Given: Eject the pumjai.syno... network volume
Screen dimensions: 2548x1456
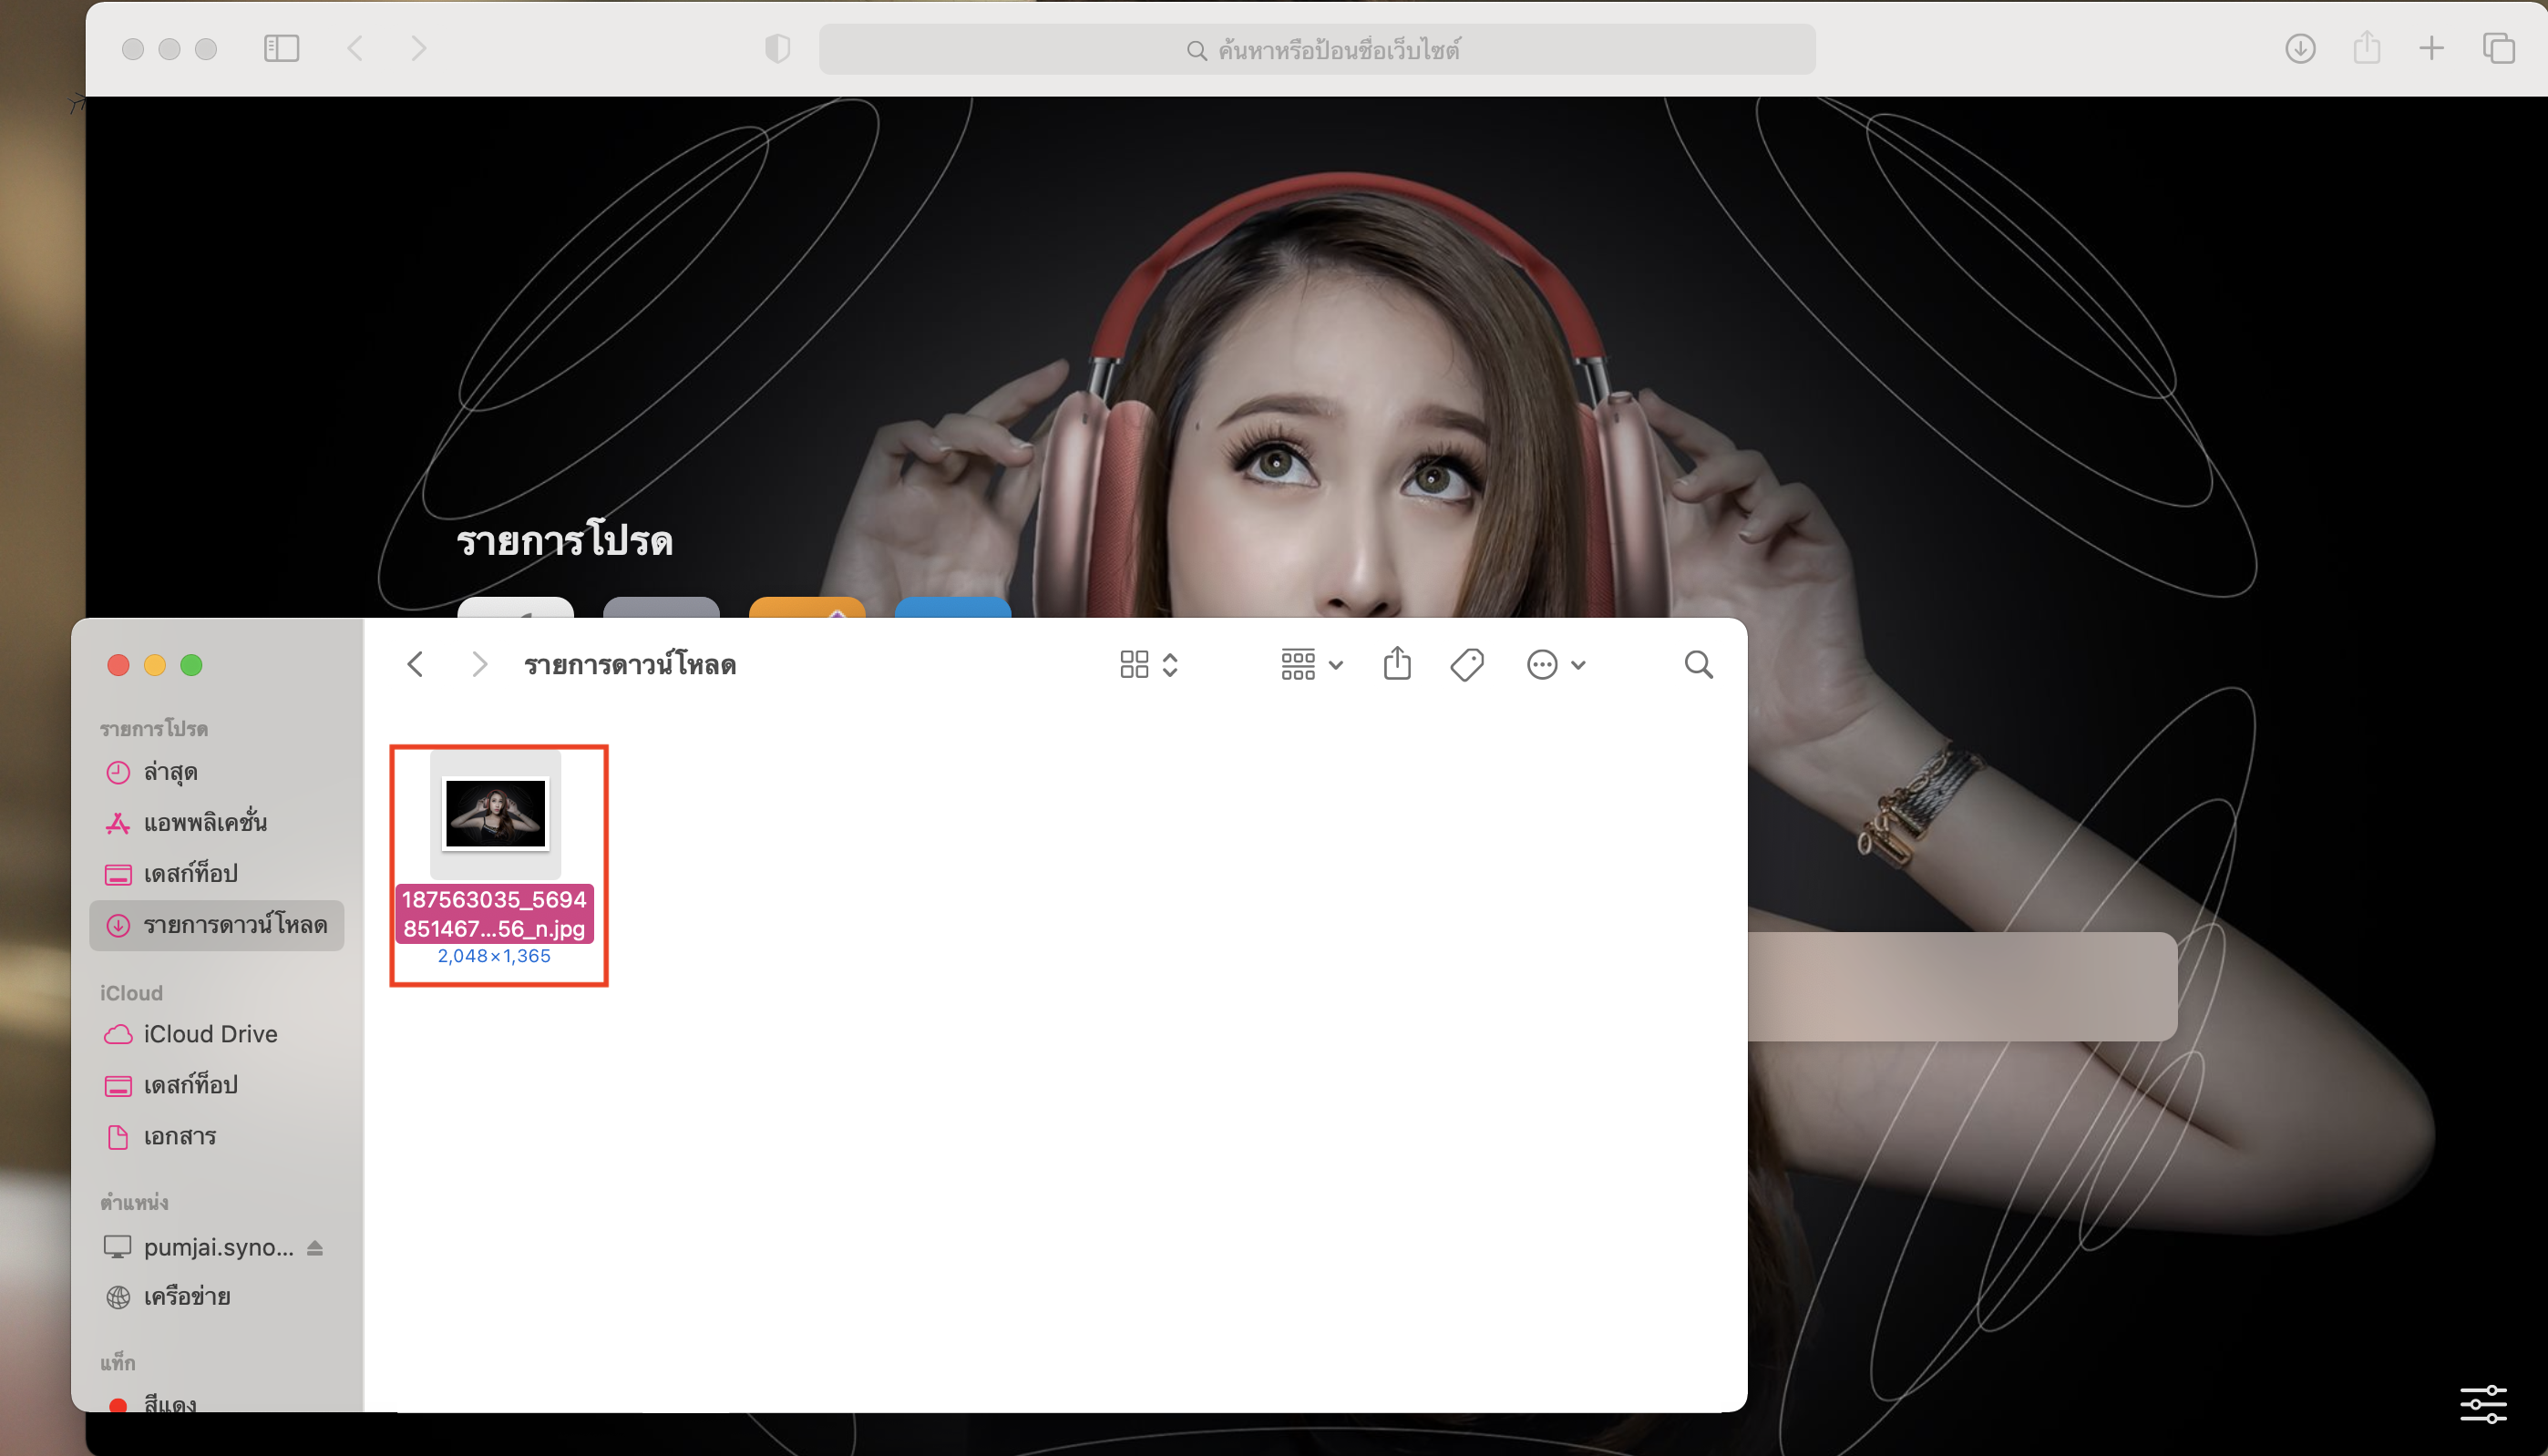Looking at the screenshot, I should tap(315, 1247).
